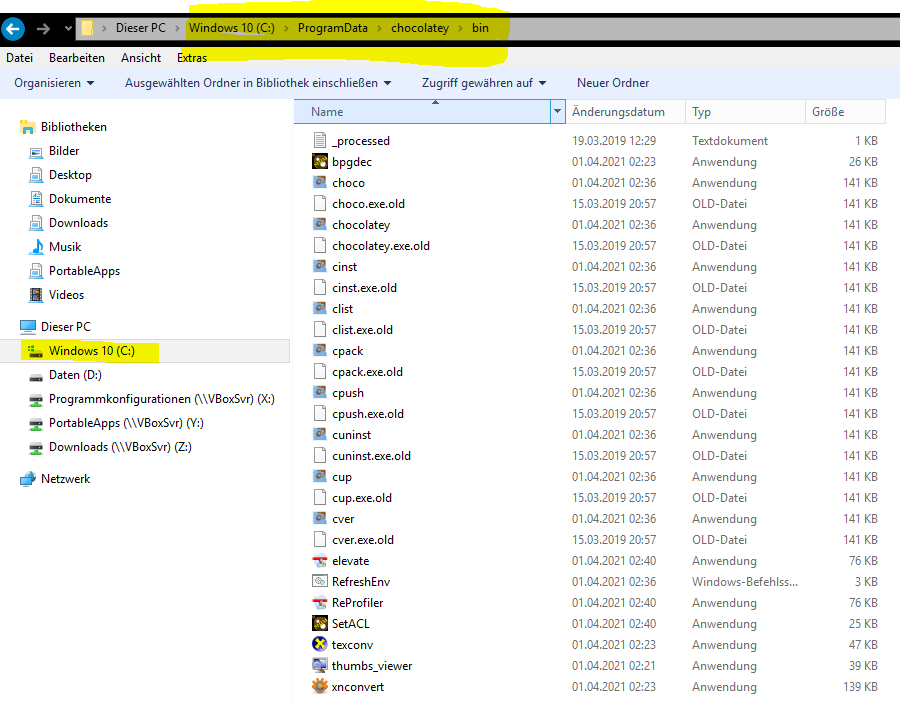Screen dimensions: 900x703
Task: Open the Bearbeiten menu
Action: click(x=77, y=57)
